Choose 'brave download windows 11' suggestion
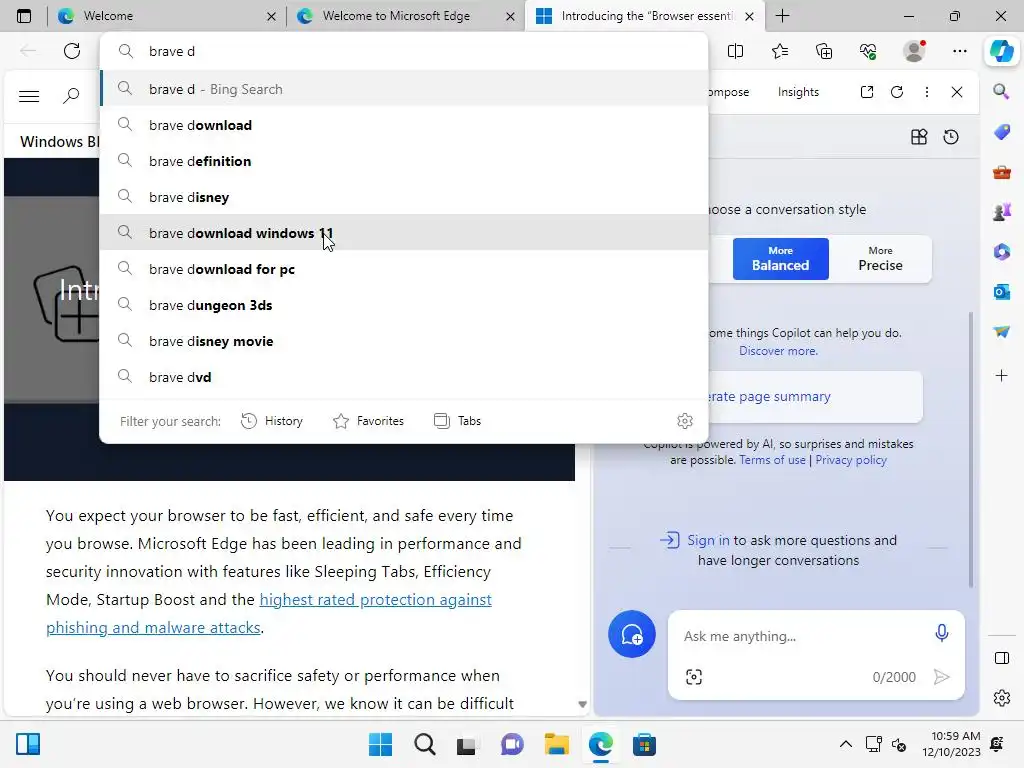1024x768 pixels. point(404,232)
